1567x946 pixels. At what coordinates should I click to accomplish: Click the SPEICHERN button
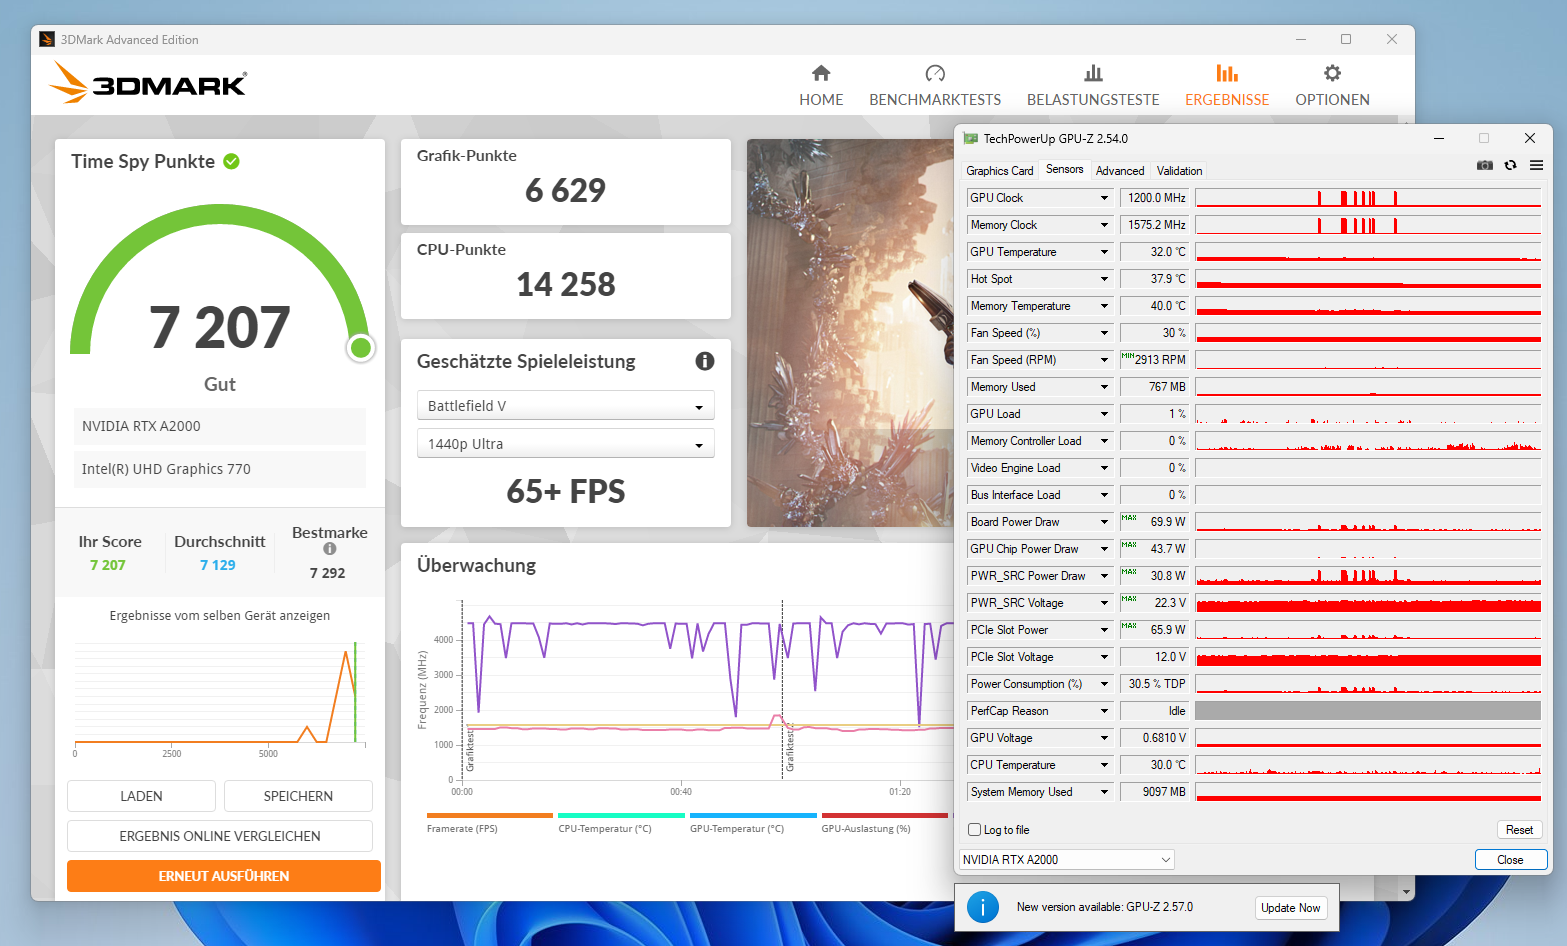[x=298, y=796]
